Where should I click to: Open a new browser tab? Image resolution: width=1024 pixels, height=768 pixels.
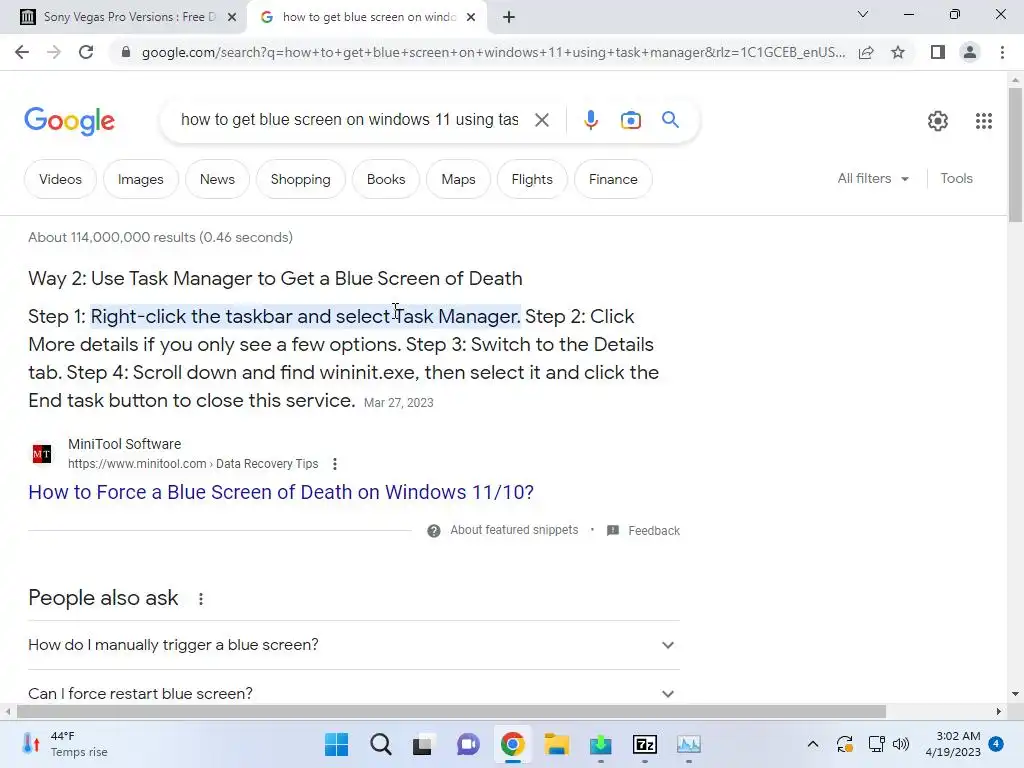tap(509, 17)
